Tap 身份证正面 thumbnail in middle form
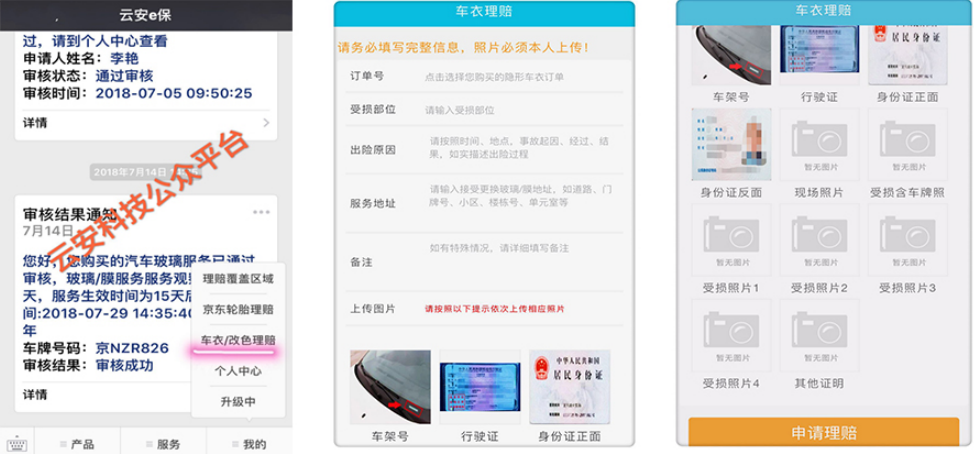Screen dimensions: 974x454 pyautogui.click(x=570, y=386)
